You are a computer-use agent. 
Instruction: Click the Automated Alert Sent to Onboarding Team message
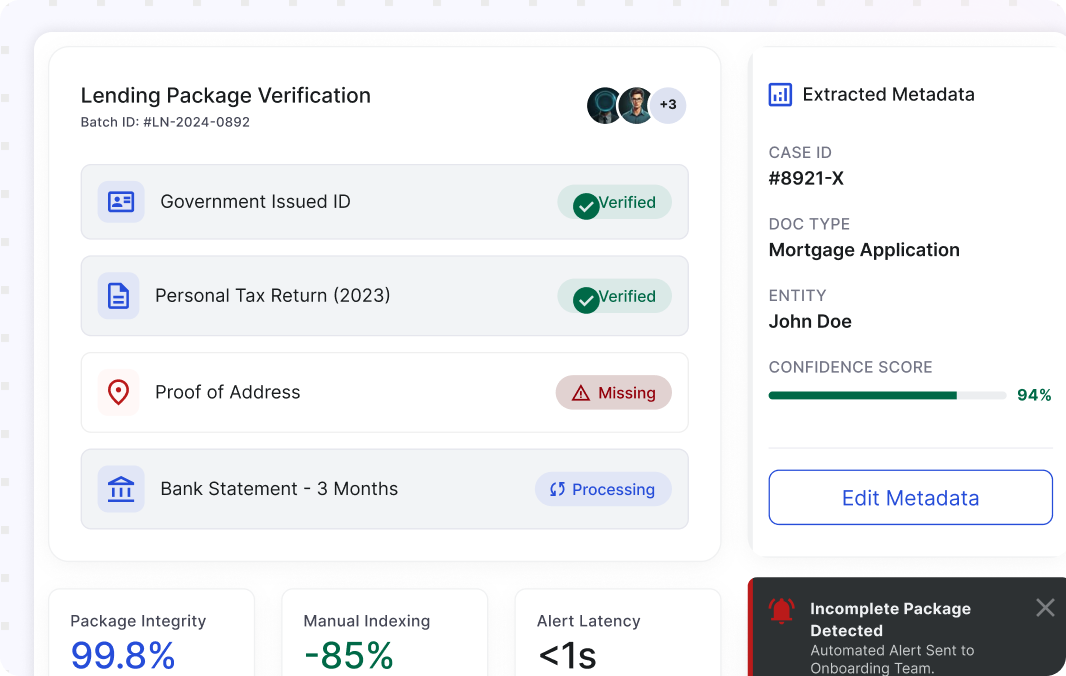[892, 659]
